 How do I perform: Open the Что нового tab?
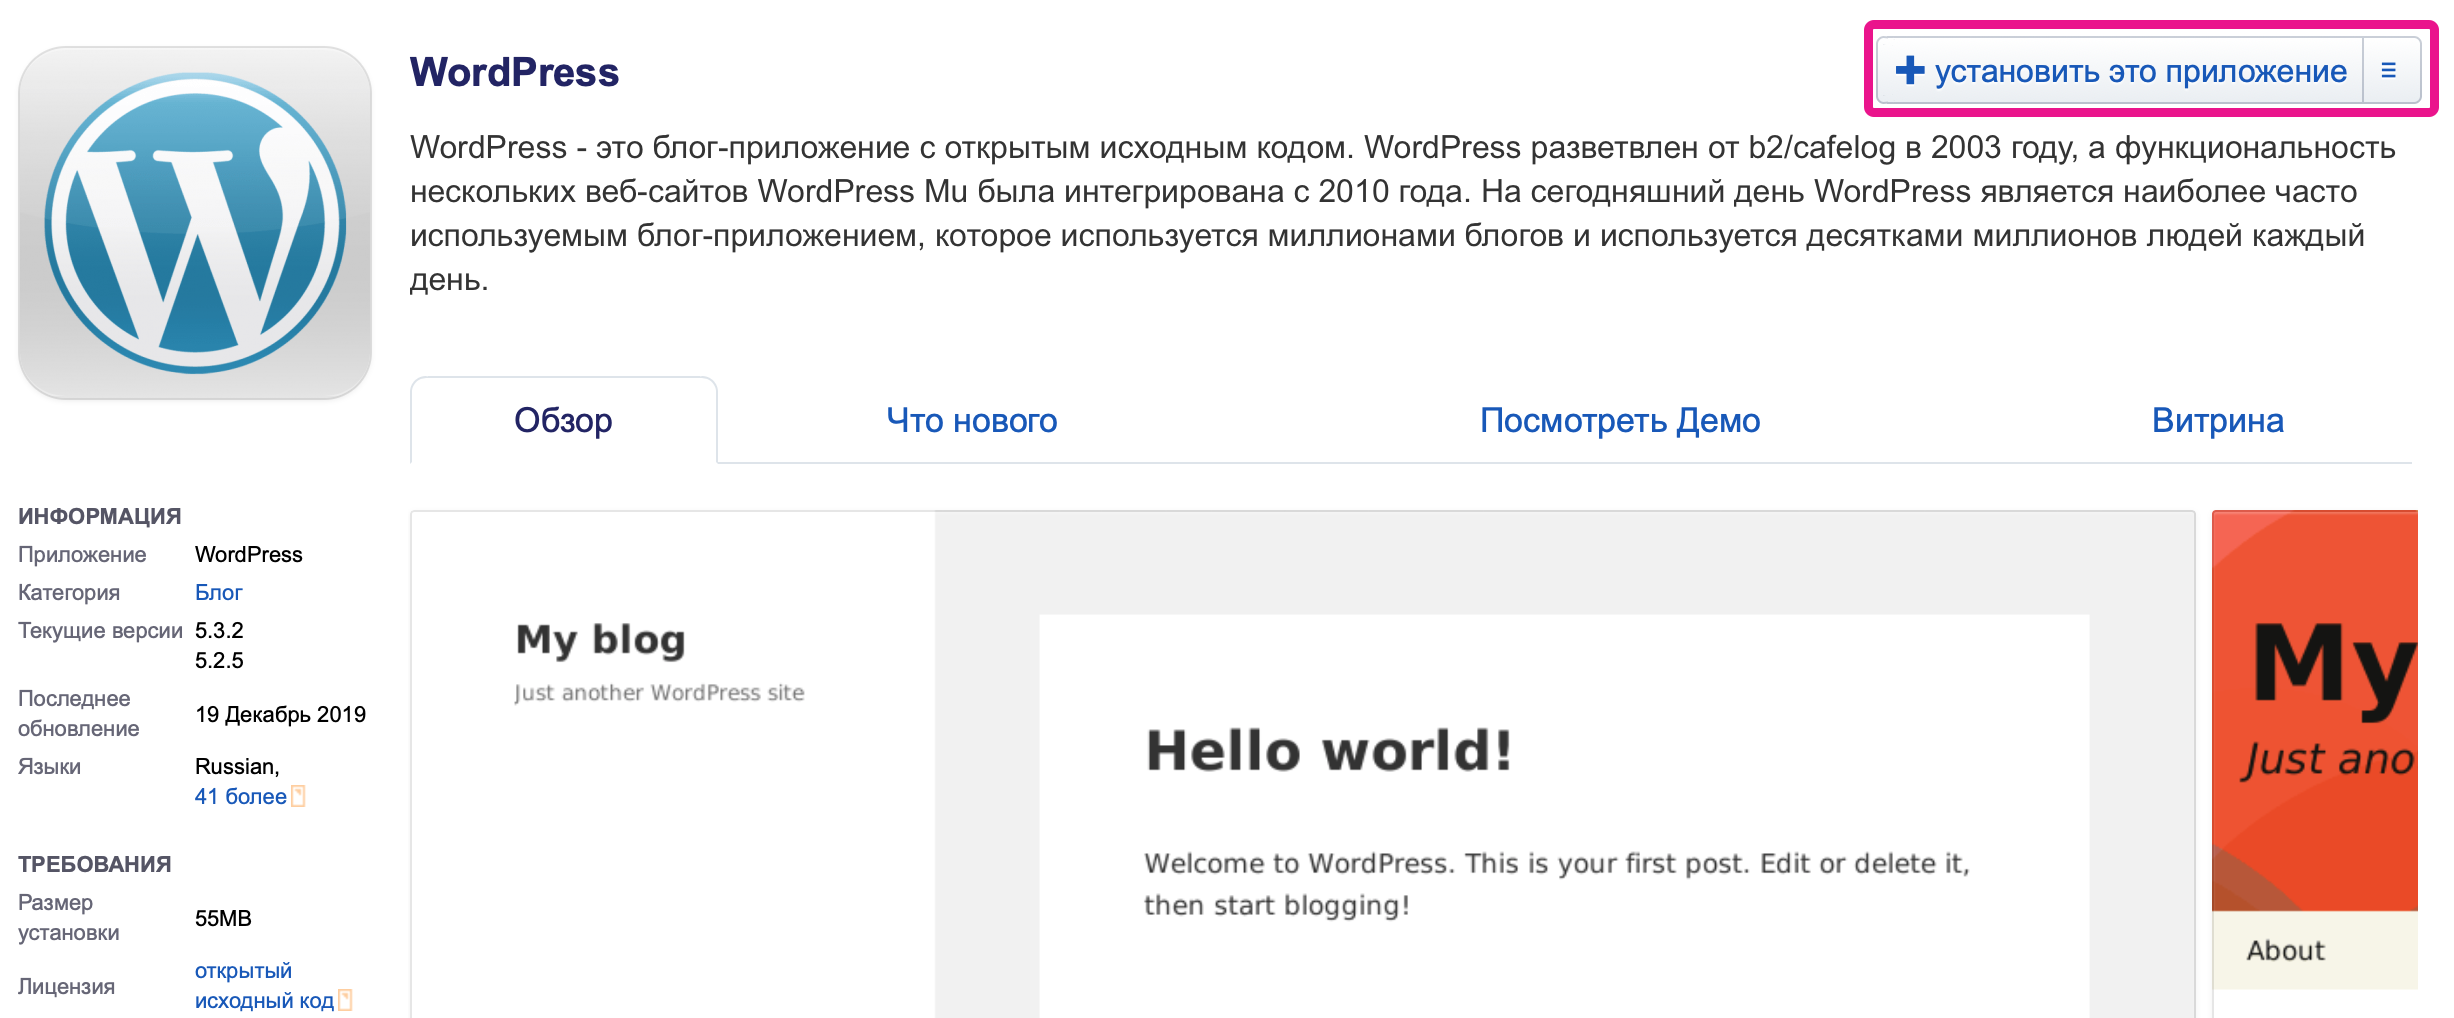pyautogui.click(x=971, y=421)
